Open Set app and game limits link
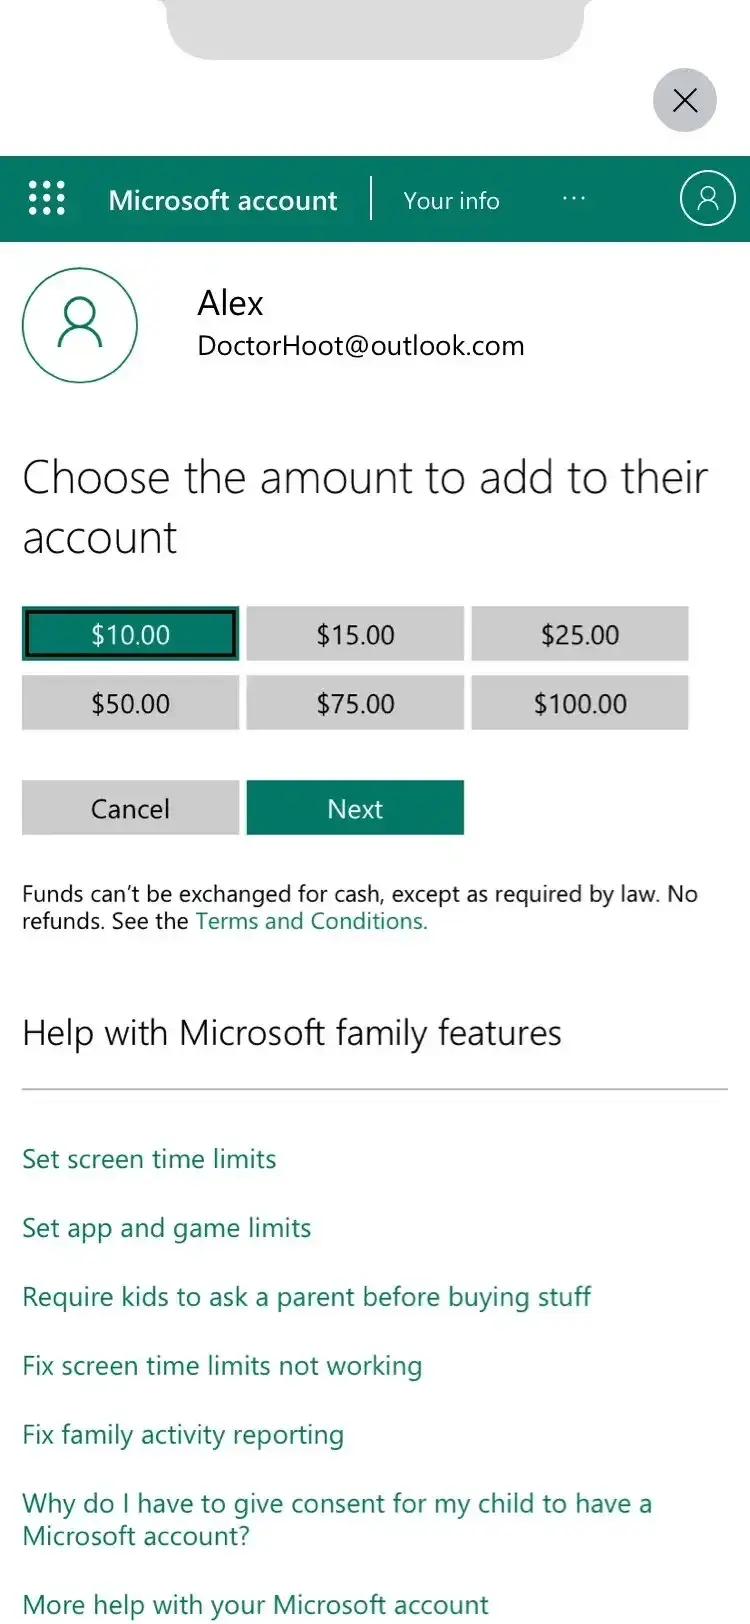This screenshot has width=750, height=1624. click(167, 1228)
